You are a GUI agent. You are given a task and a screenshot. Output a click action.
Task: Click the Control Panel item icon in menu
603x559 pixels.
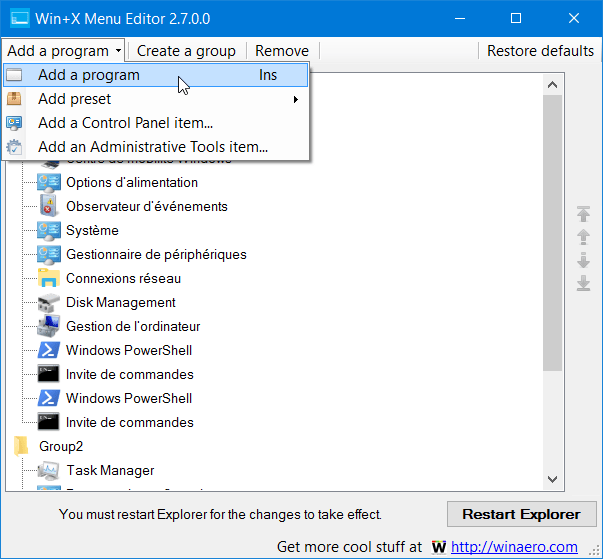click(x=14, y=123)
